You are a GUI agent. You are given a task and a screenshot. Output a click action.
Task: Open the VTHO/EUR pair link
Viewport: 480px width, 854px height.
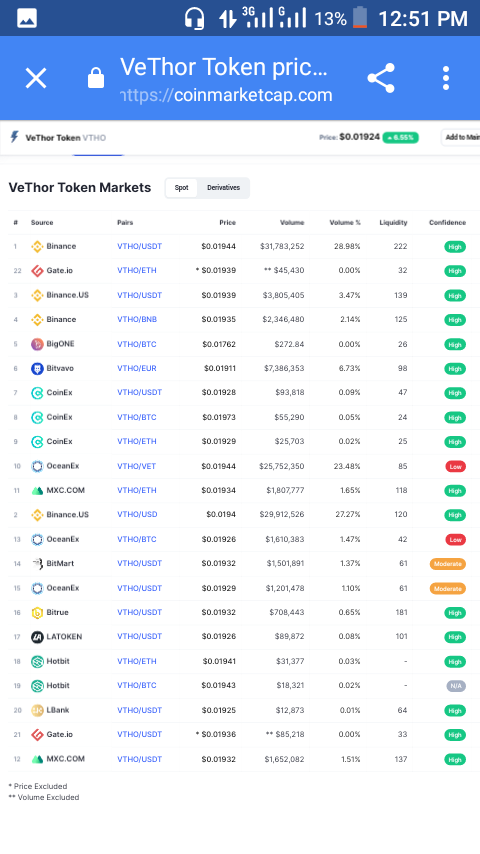[137, 369]
